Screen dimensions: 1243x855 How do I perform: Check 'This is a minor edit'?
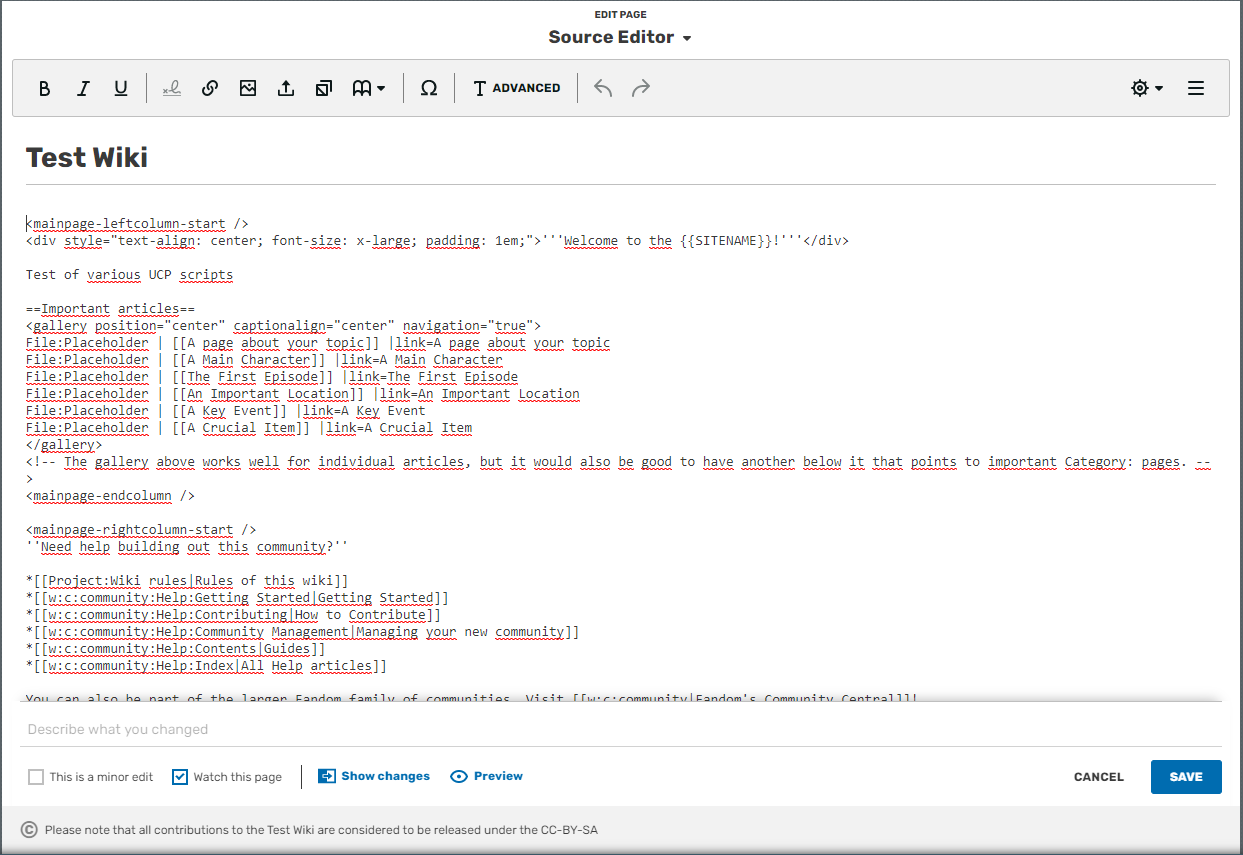click(37, 777)
